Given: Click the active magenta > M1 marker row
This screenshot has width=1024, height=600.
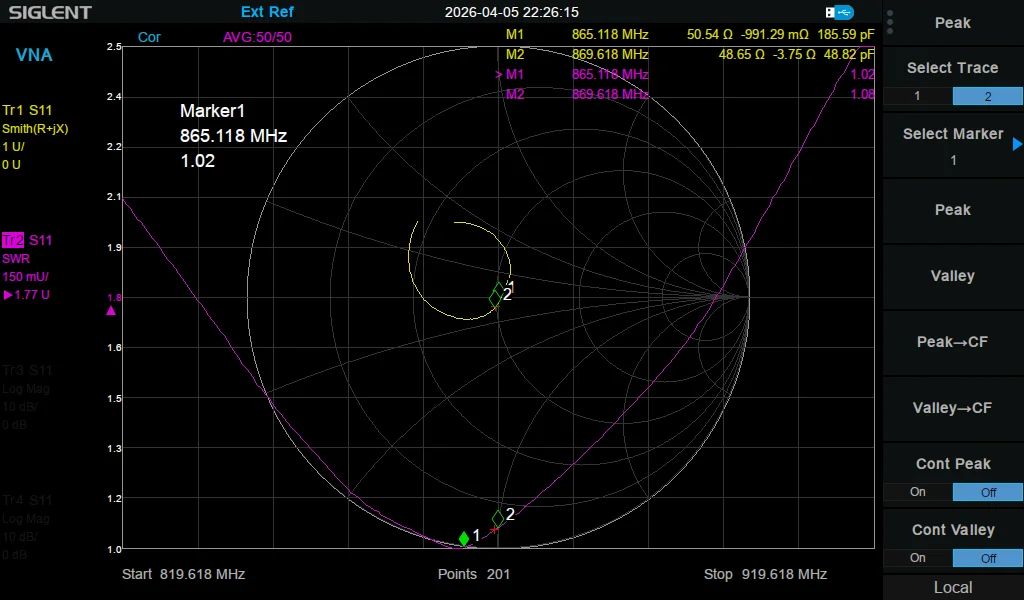Looking at the screenshot, I should pos(685,74).
